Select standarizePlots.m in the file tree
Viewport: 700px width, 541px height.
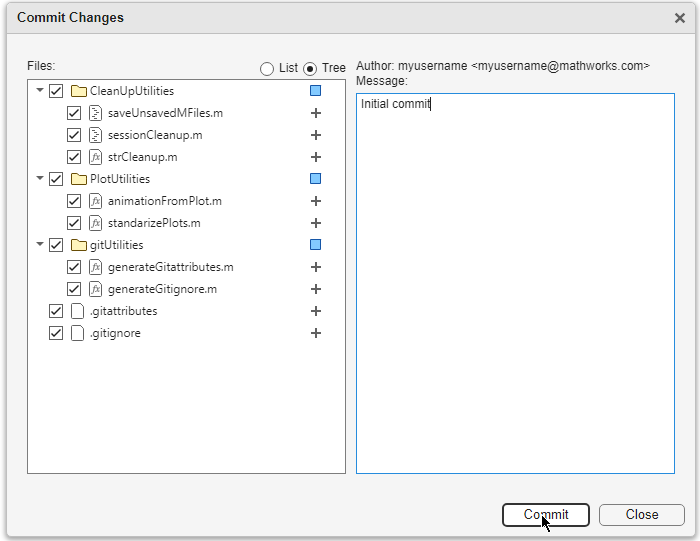[154, 223]
